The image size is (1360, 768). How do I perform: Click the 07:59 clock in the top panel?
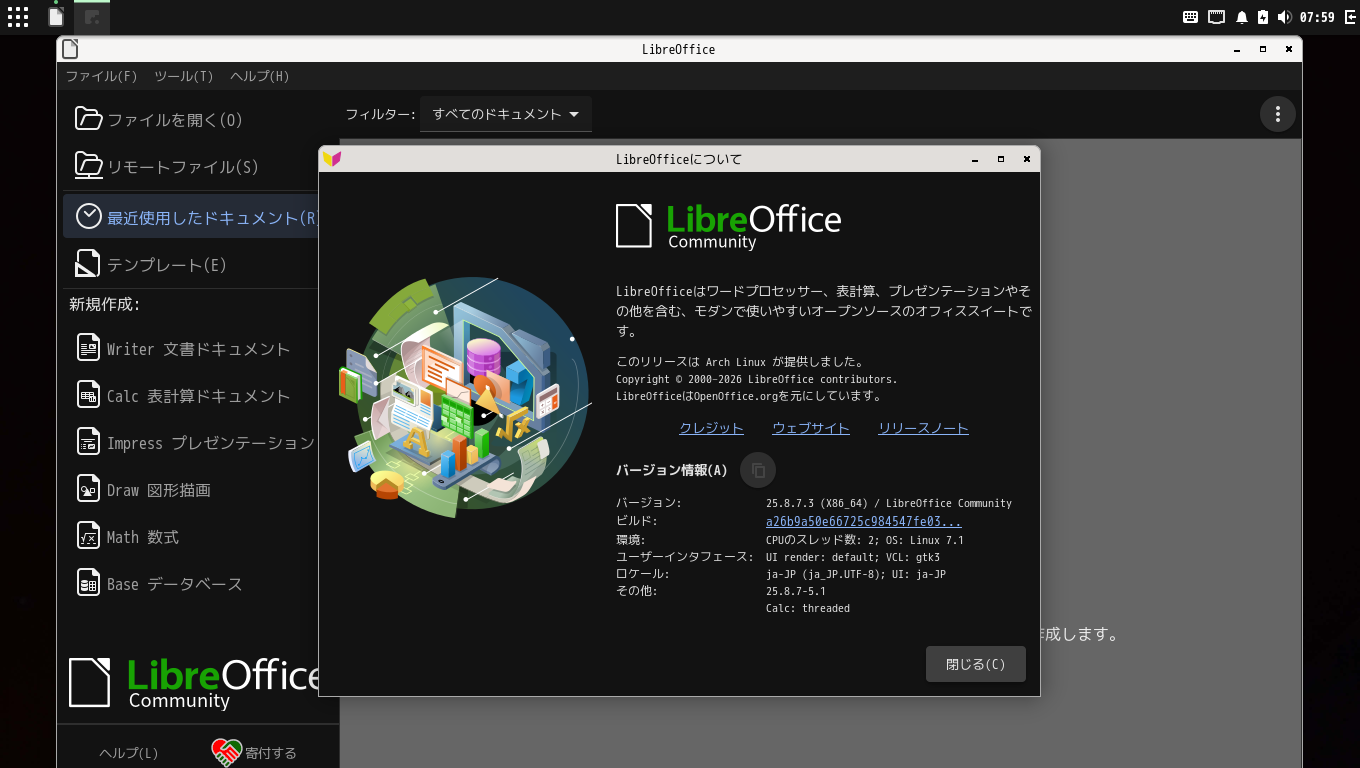coord(1317,17)
